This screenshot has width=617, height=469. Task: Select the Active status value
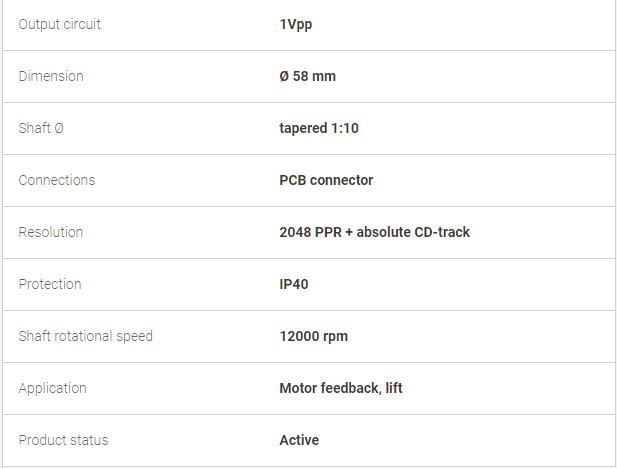(299, 440)
